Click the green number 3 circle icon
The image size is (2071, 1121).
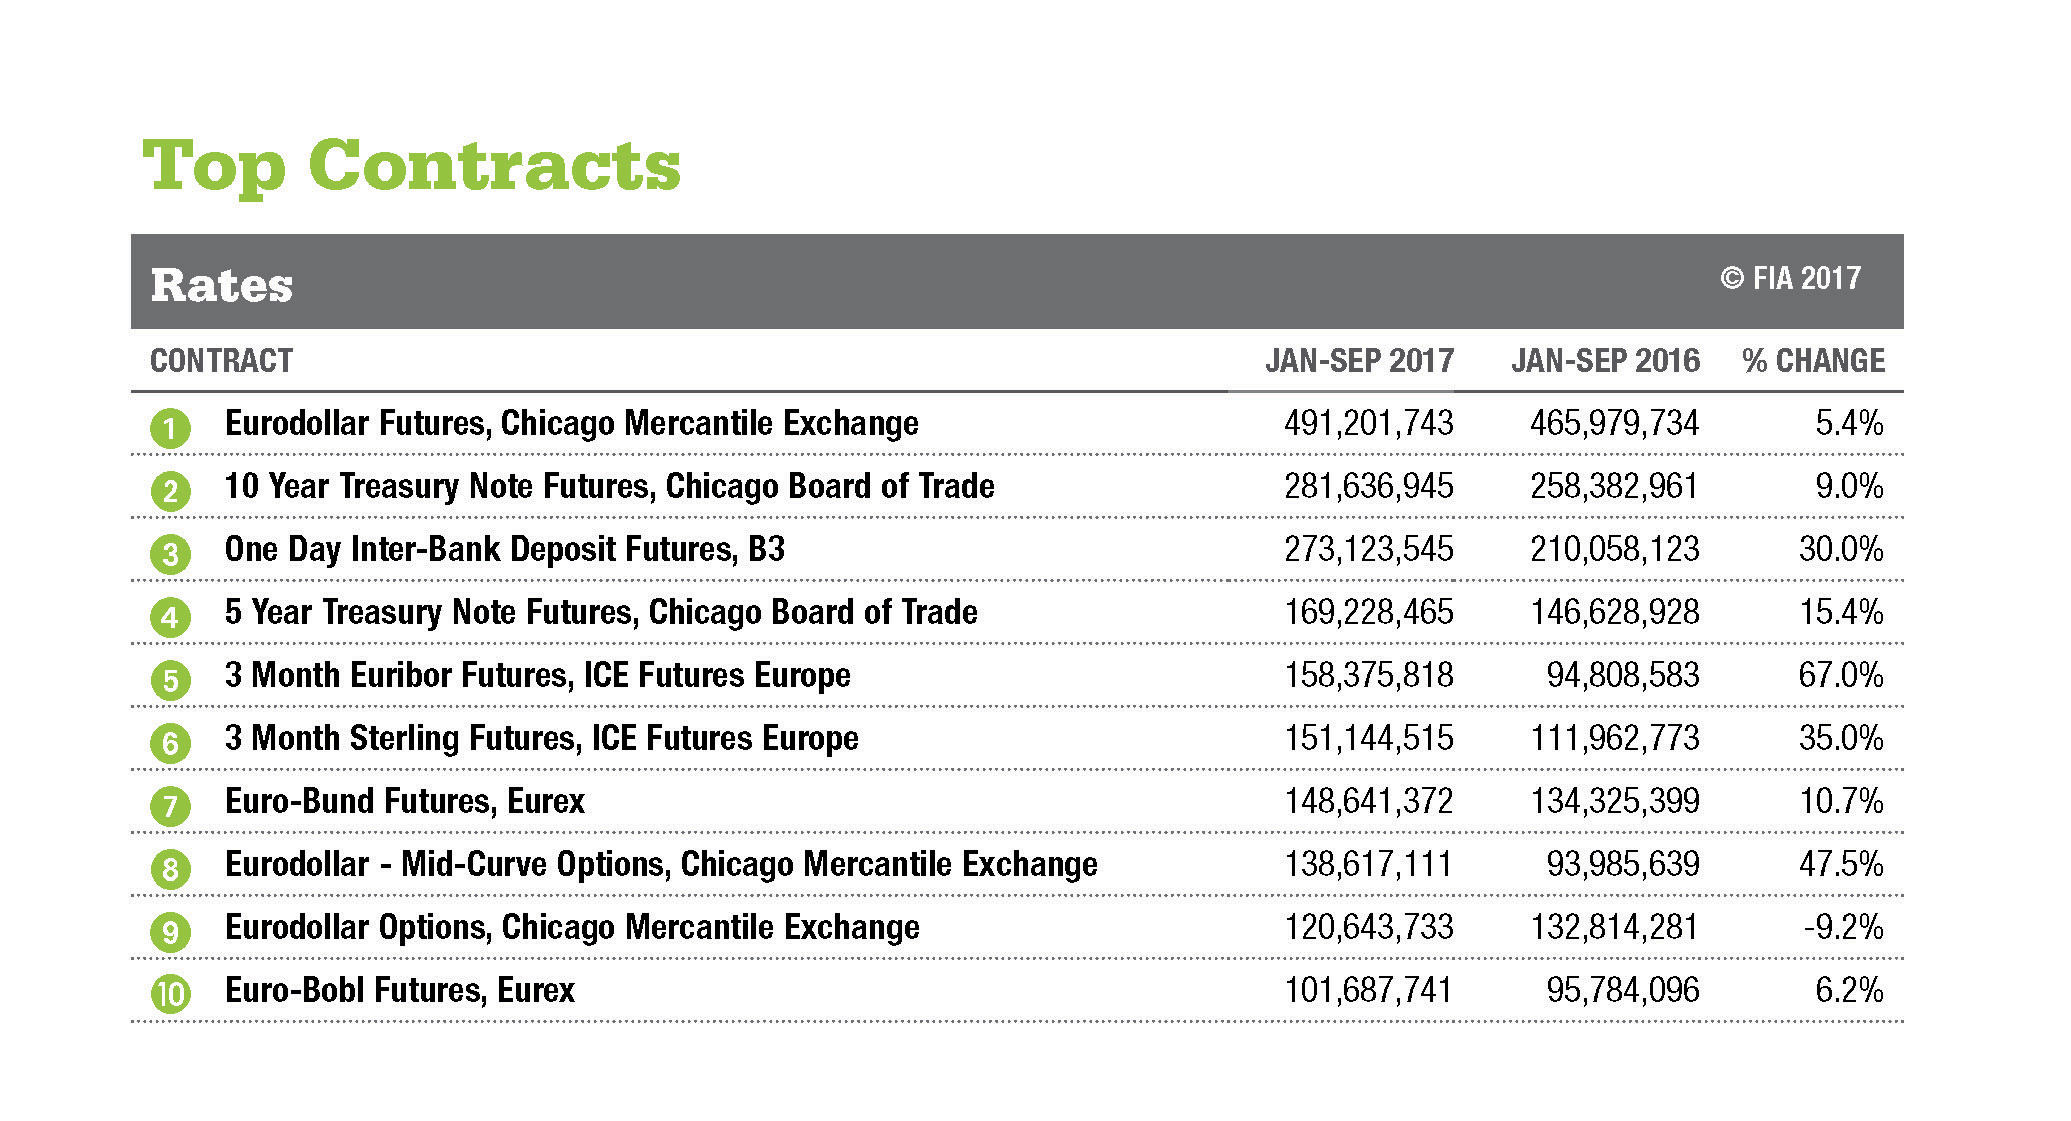[170, 555]
